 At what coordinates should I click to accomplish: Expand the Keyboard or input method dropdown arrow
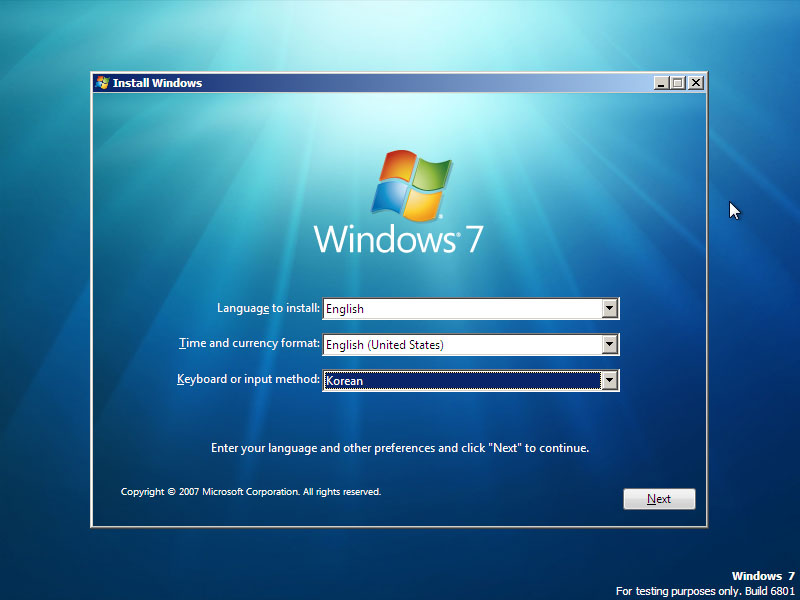pos(609,381)
